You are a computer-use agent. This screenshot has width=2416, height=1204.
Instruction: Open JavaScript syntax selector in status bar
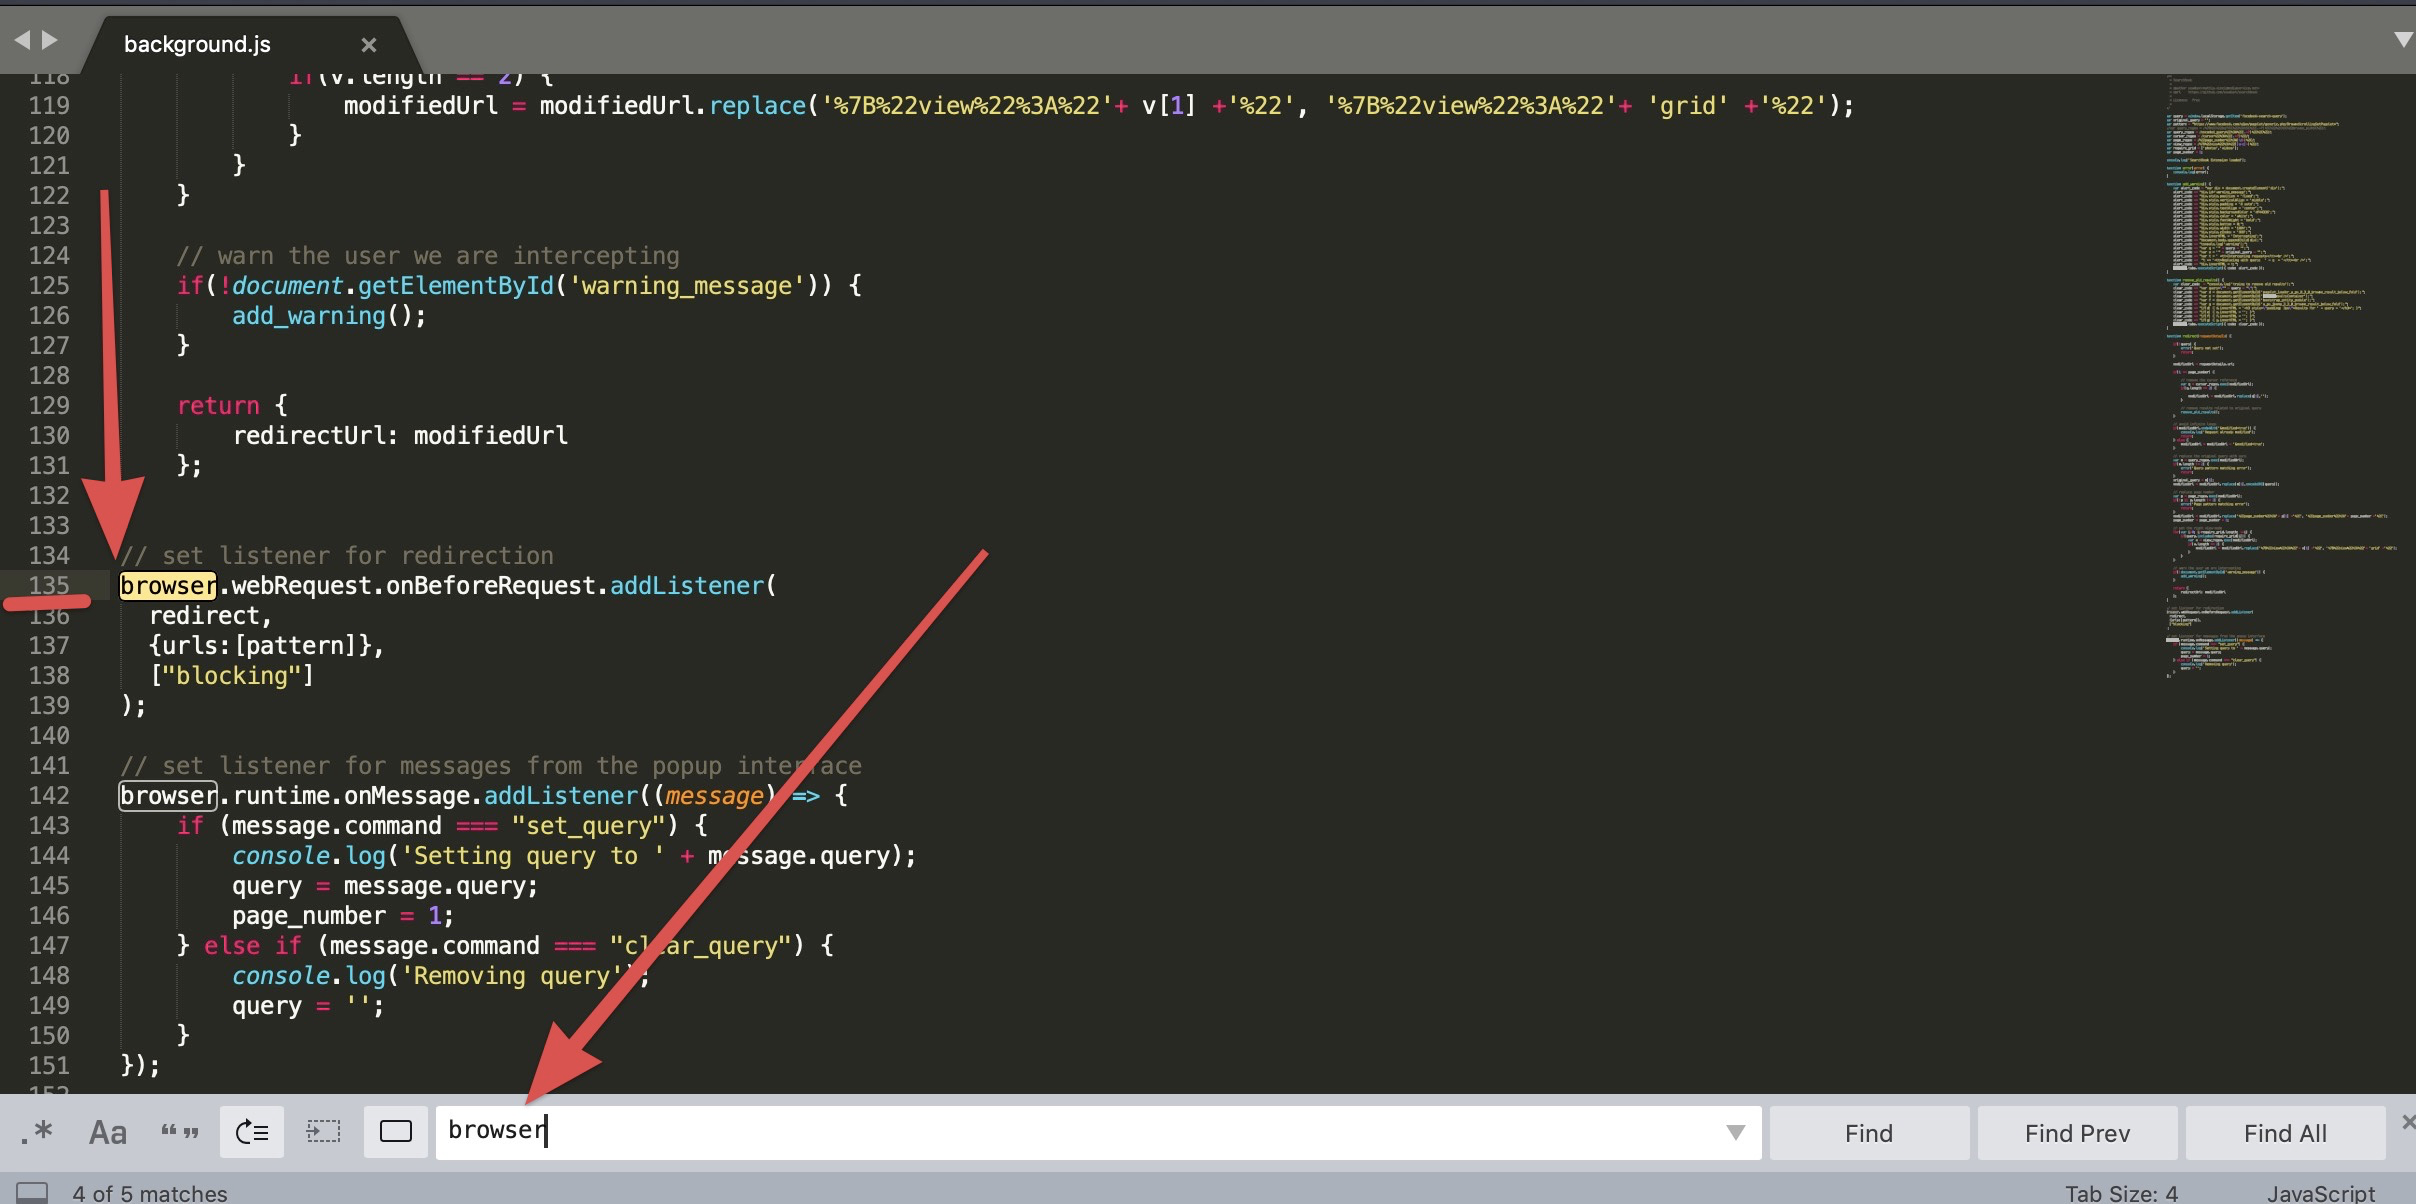[2320, 1192]
